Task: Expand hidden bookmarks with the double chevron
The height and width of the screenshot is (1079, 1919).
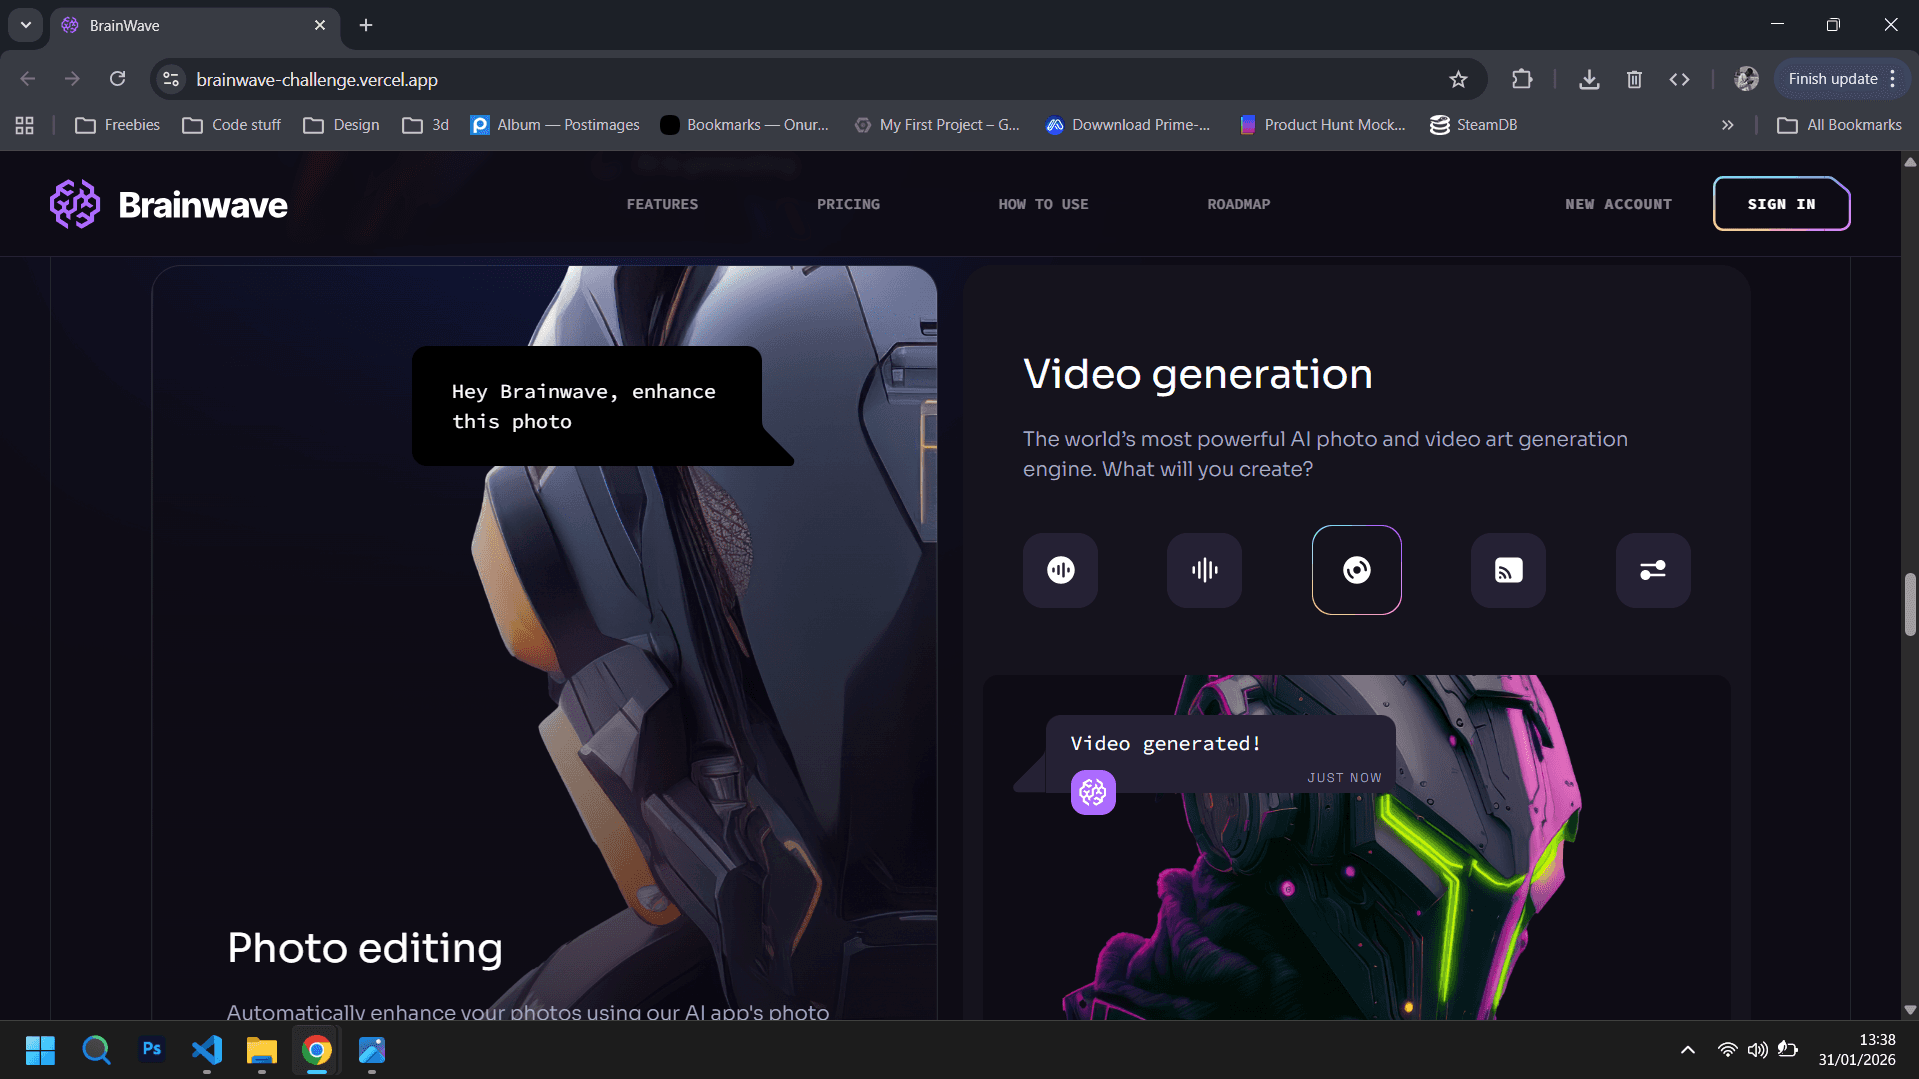Action: (x=1727, y=124)
